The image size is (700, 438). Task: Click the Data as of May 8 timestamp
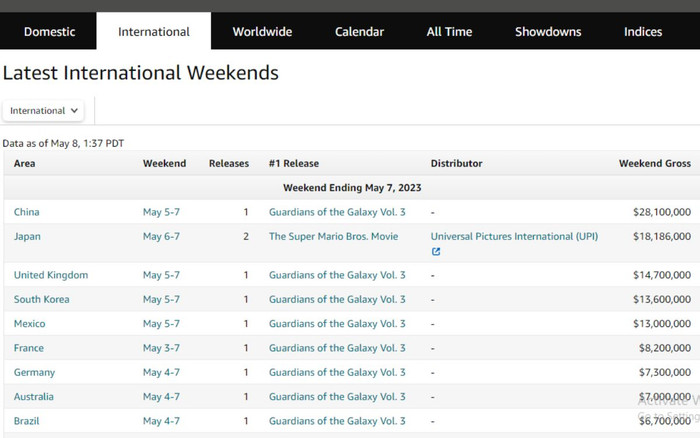(63, 143)
